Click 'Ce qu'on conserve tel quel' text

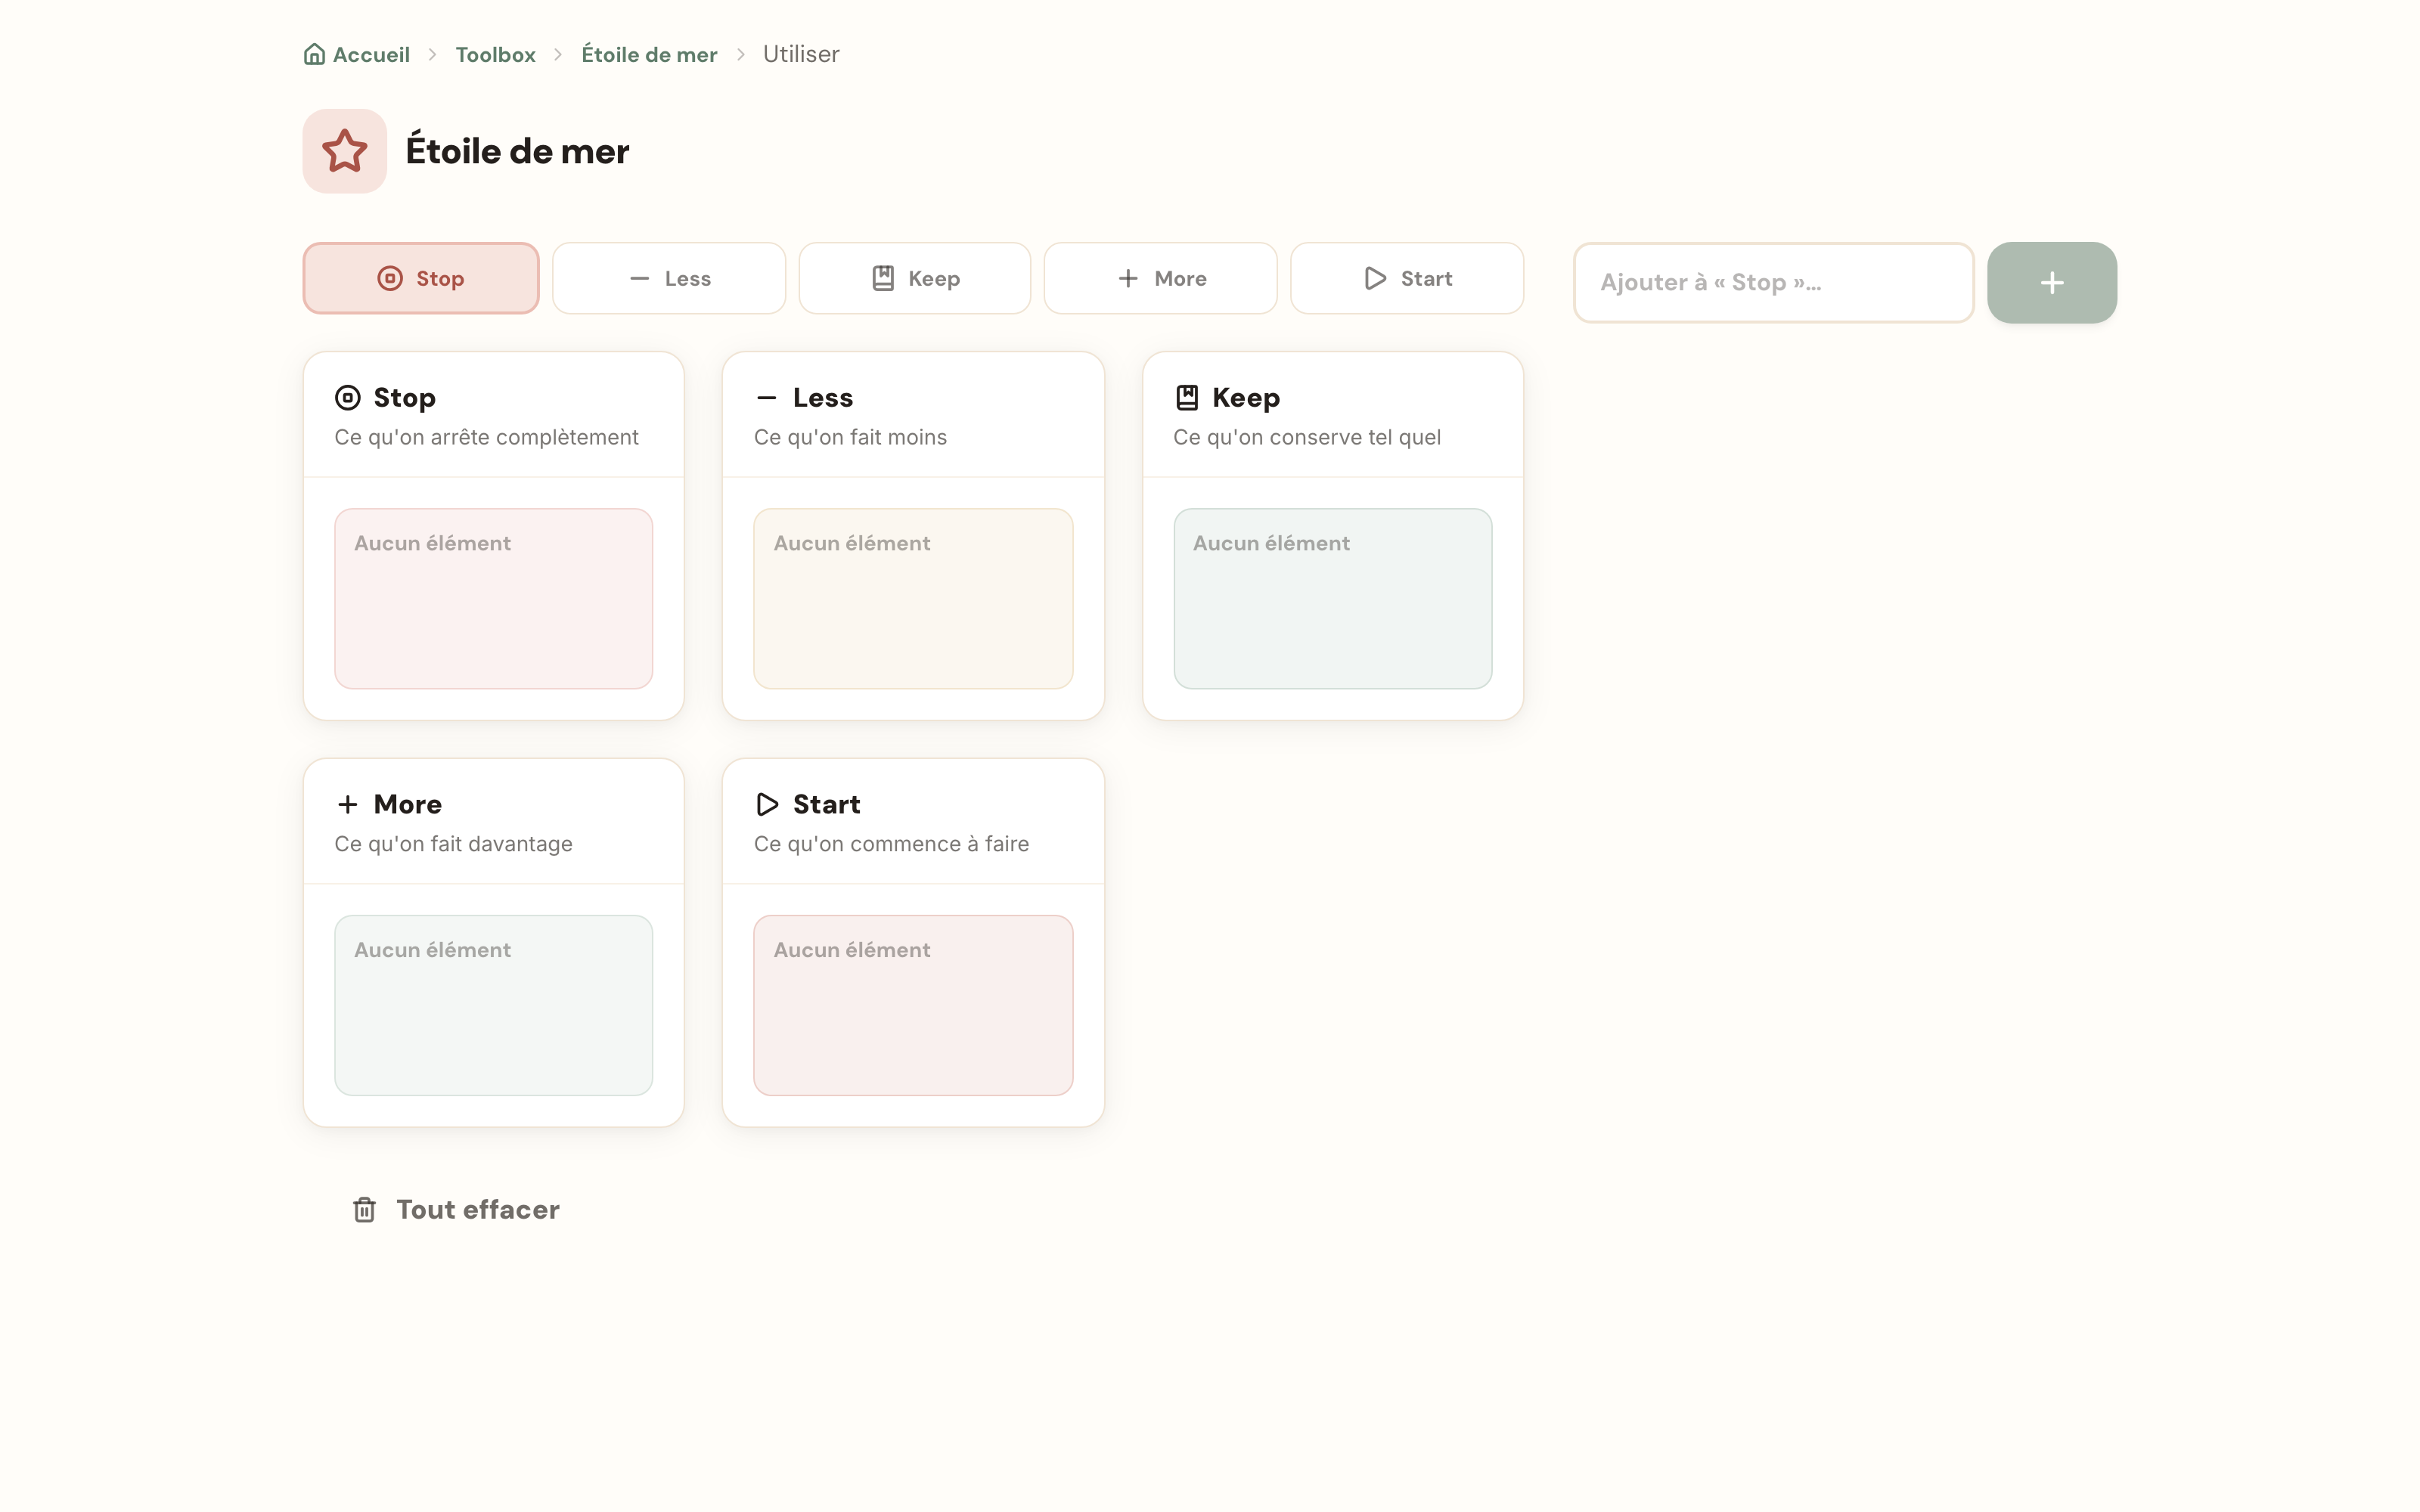[x=1307, y=438]
